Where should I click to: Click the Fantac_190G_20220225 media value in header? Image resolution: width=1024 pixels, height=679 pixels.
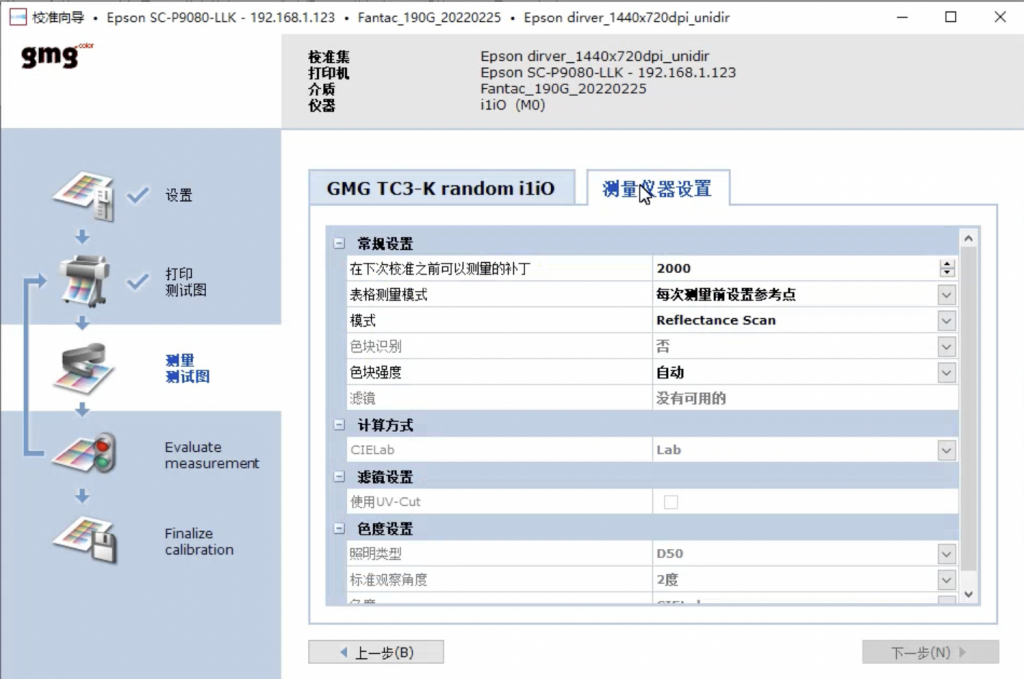click(564, 89)
